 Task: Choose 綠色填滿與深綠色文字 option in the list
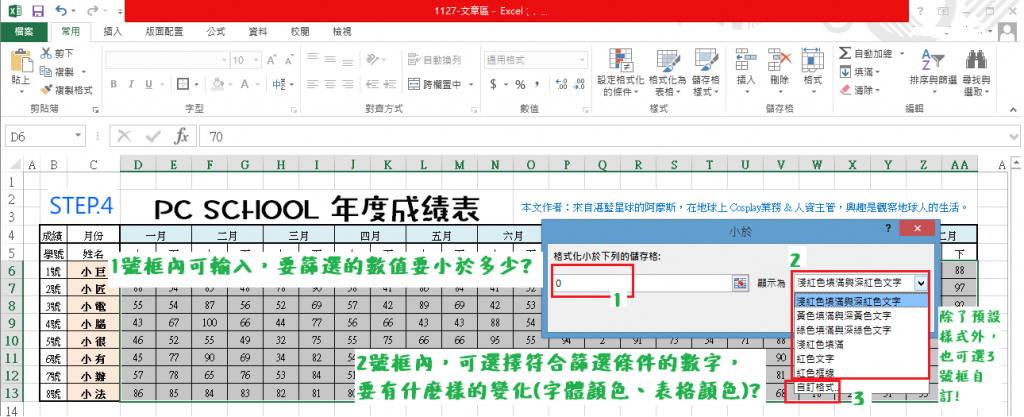[x=861, y=330]
